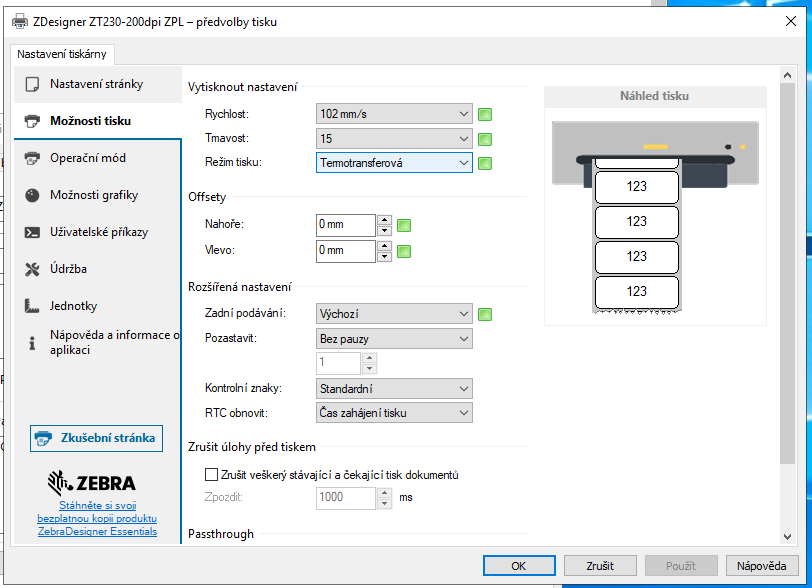Click the vertical scrollbar in settings panel
Image resolution: width=812 pixels, height=588 pixels.
tap(788, 300)
